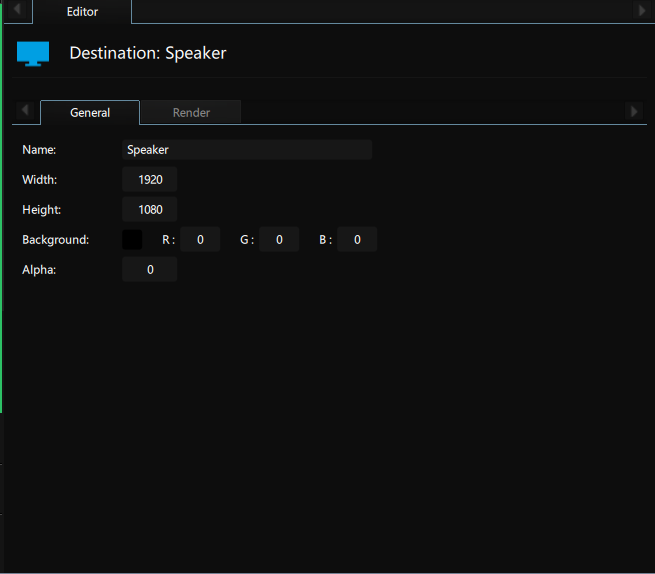This screenshot has height=574, width=655.
Task: Click the blue monitor destination icon
Action: [x=33, y=53]
